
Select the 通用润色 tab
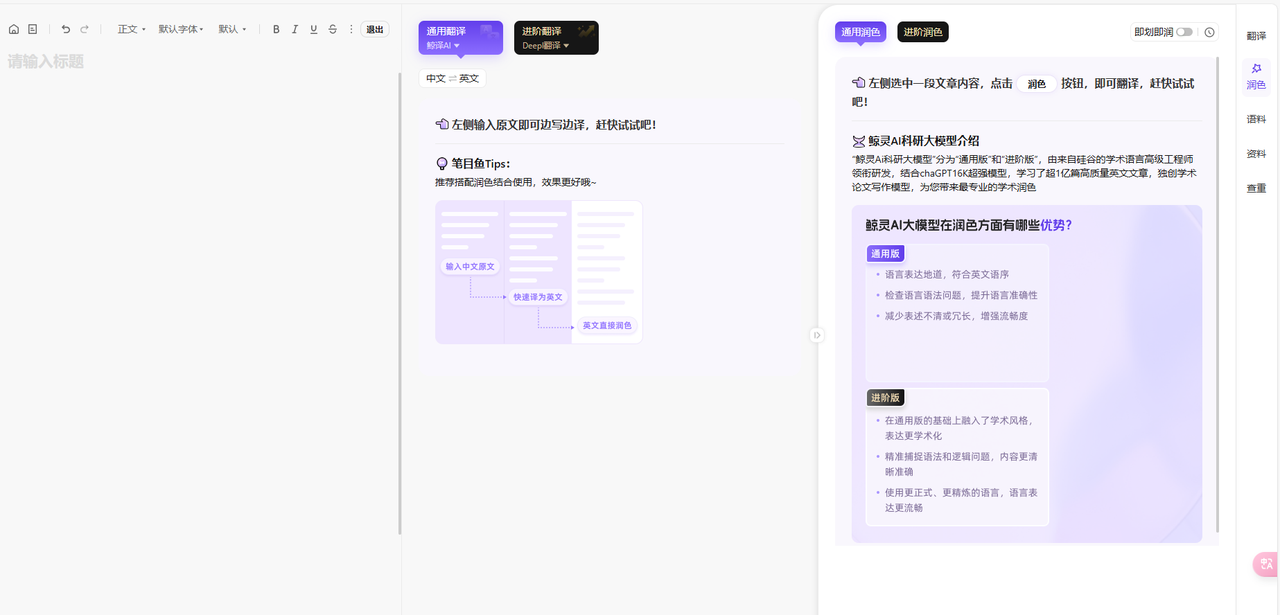pos(861,32)
